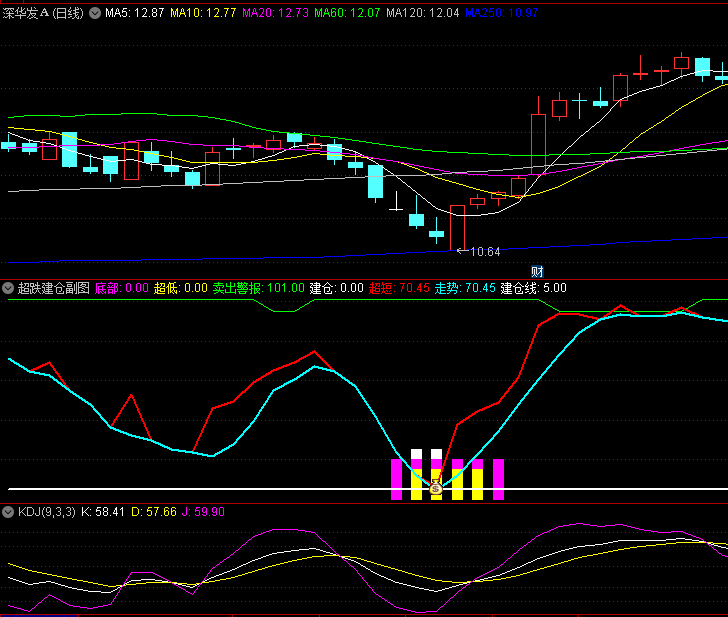728x617 pixels.
Task: Click the MA120: 12.04 label
Action: 422,13
